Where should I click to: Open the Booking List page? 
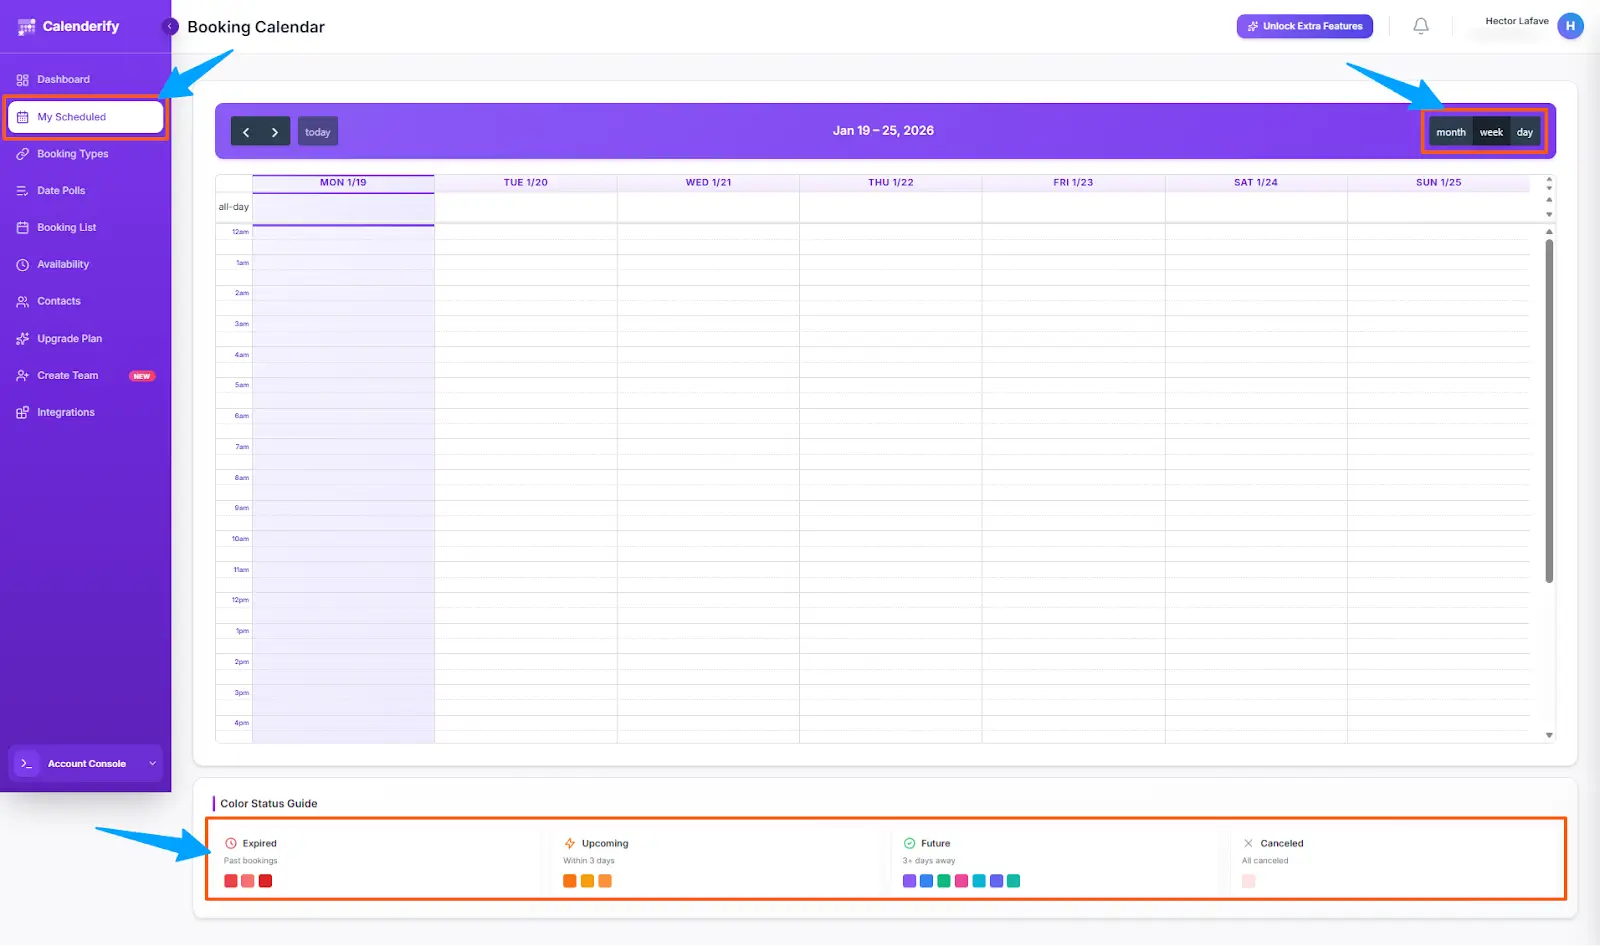pyautogui.click(x=66, y=227)
